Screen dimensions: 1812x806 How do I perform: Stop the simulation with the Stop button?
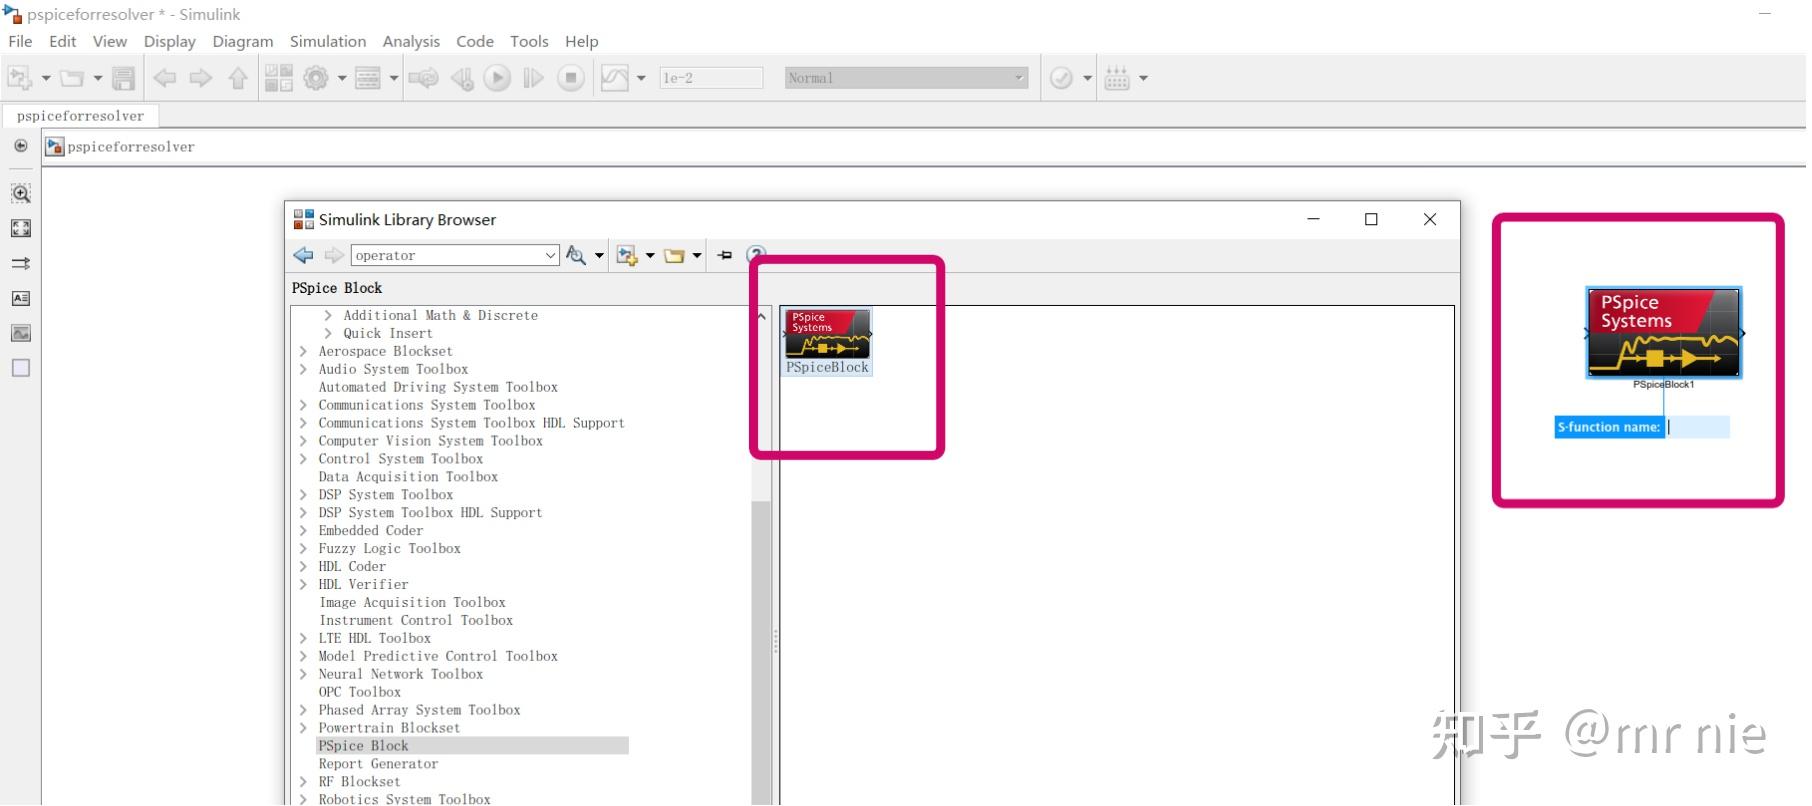pos(571,78)
